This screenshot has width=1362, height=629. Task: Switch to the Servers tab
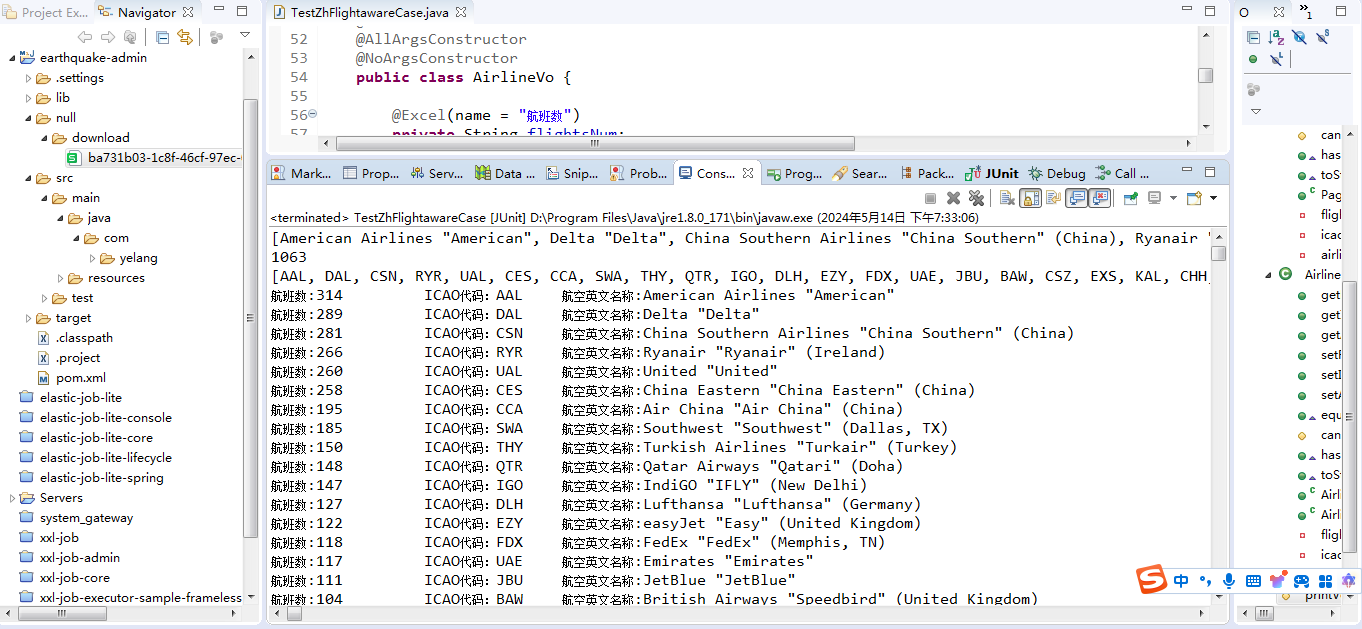[437, 173]
